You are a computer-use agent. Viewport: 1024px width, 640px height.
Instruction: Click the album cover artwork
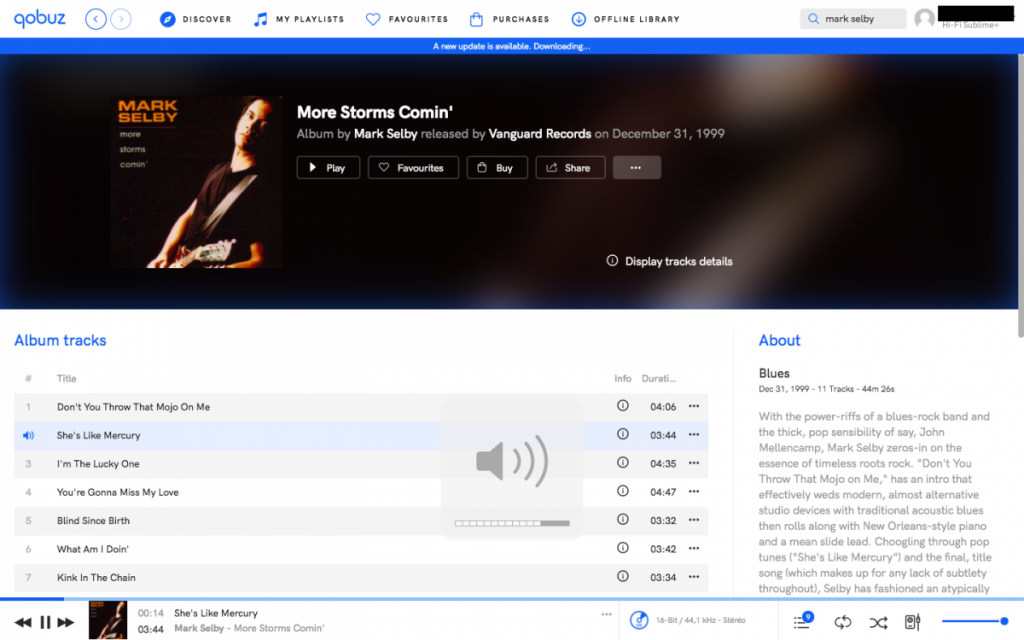[197, 182]
